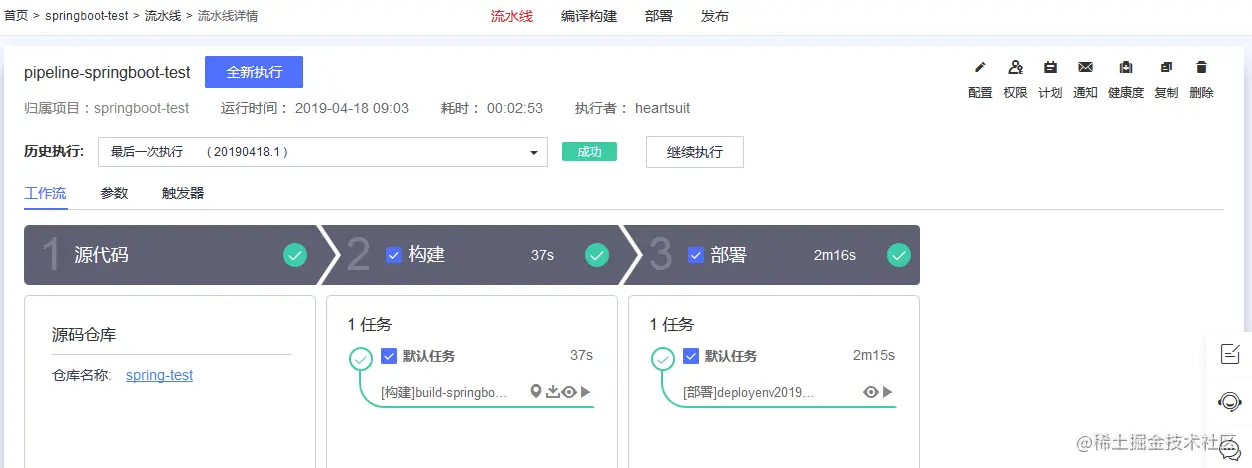Click the pipeline-springboot-test title
The height and width of the screenshot is (468, 1252).
tap(107, 72)
